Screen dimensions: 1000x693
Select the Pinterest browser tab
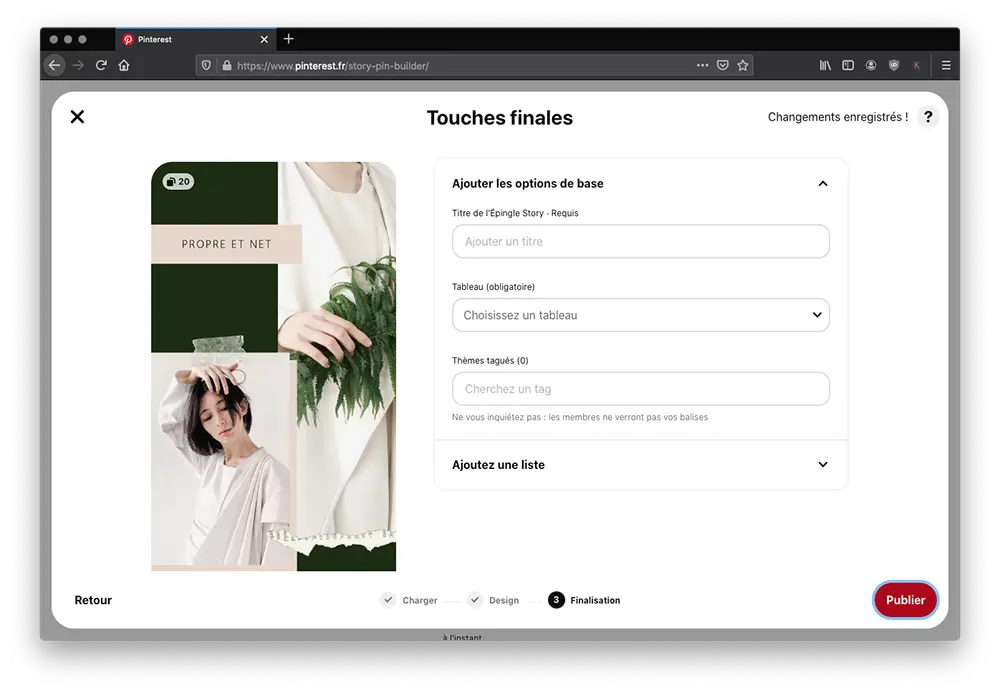pos(195,40)
